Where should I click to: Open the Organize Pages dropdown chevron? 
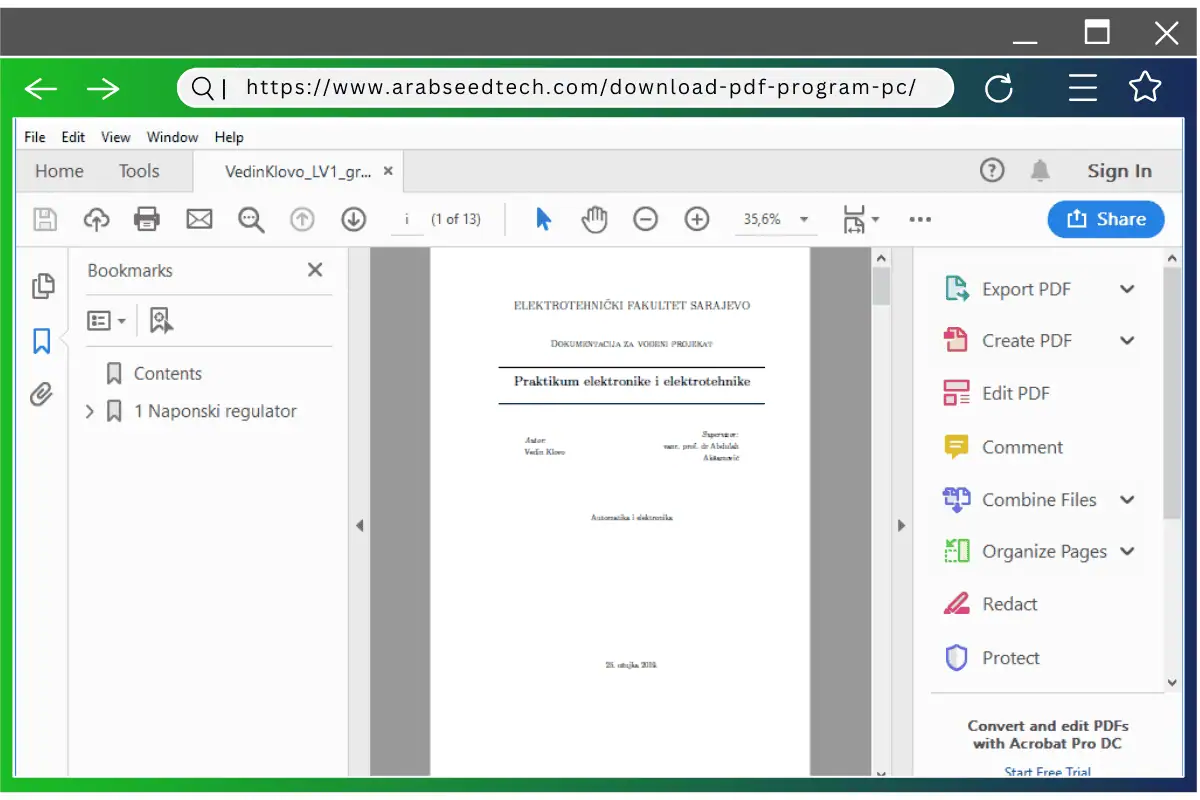[x=1129, y=551]
